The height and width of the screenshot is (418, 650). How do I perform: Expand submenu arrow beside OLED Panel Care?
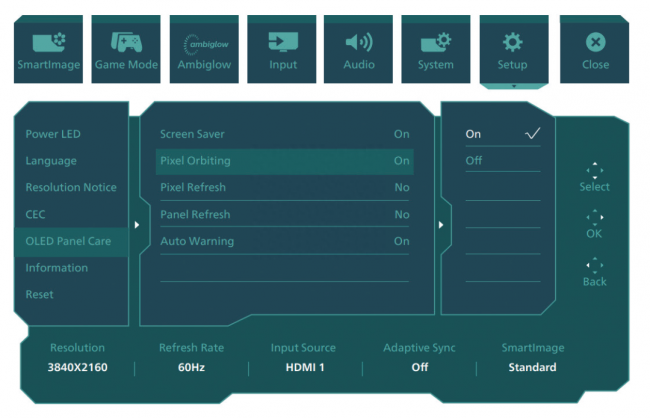click(137, 225)
